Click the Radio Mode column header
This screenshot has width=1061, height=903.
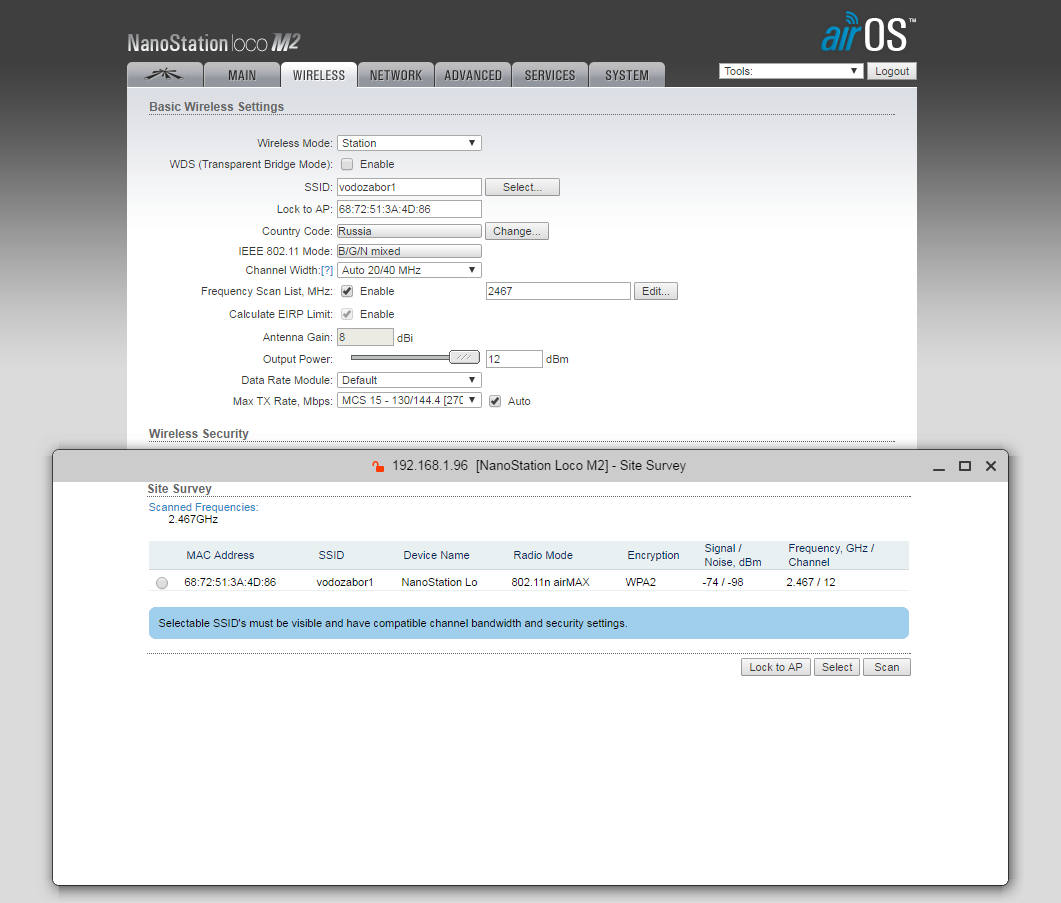543,555
